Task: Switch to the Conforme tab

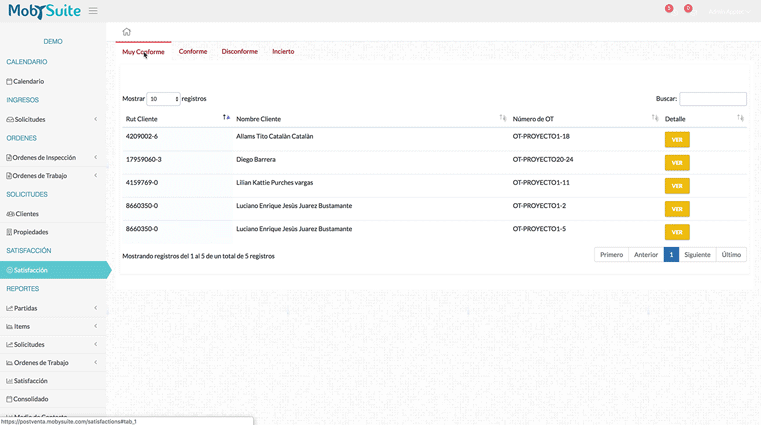Action: [x=193, y=51]
